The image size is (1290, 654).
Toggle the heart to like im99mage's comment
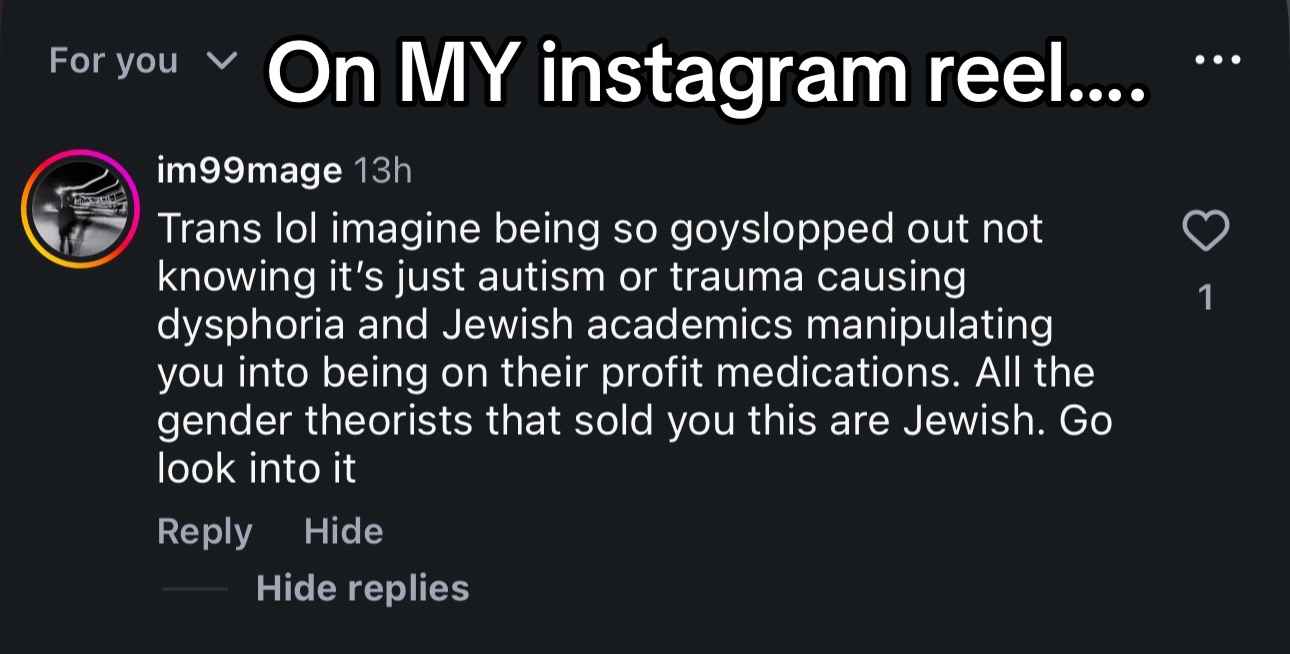click(x=1205, y=232)
